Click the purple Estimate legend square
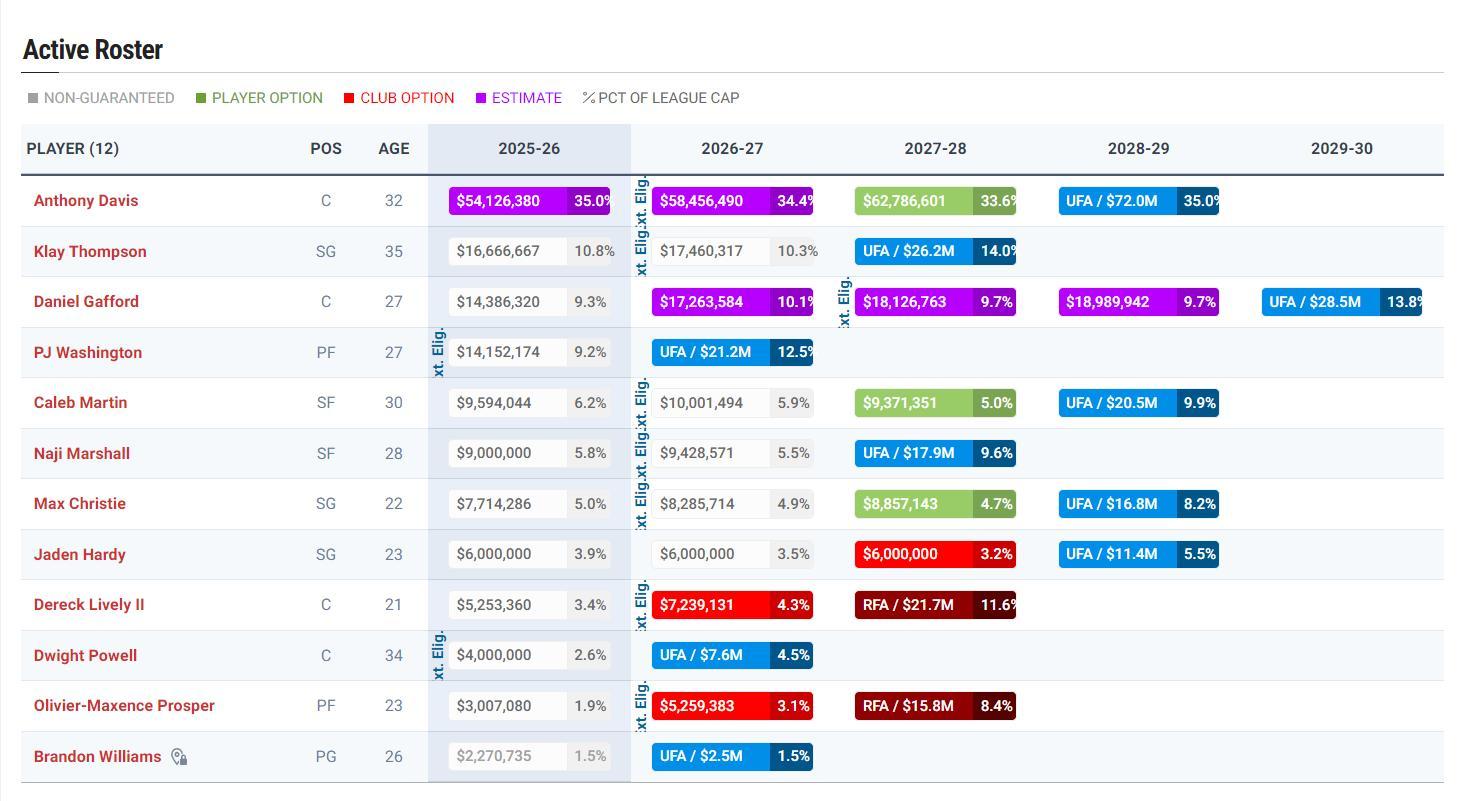This screenshot has height=801, width=1461. pos(481,98)
